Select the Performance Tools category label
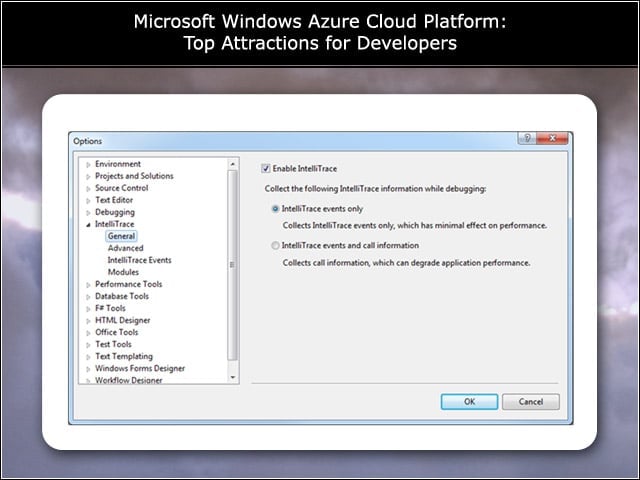 tap(129, 284)
